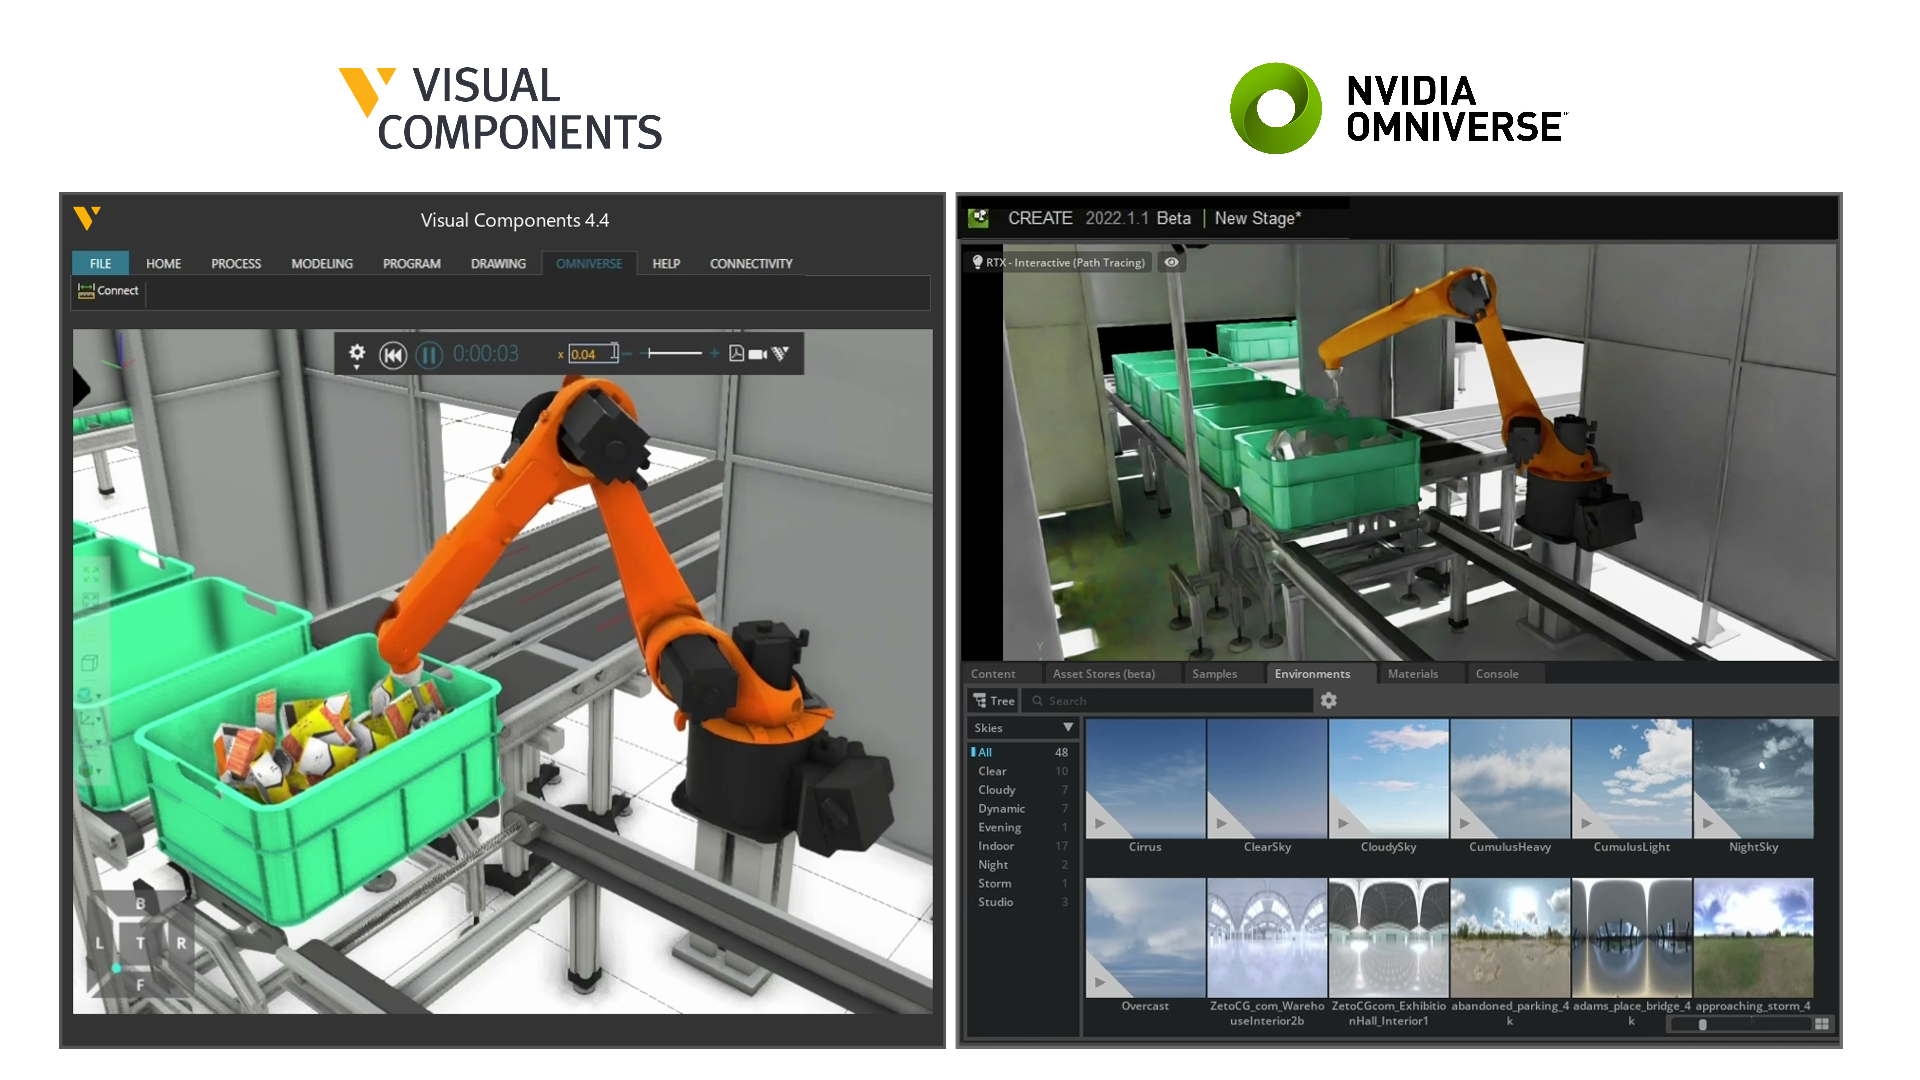Screen dimensions: 1920x1080
Task: Click the PDF export icon in the playback bar
Action: pos(736,354)
